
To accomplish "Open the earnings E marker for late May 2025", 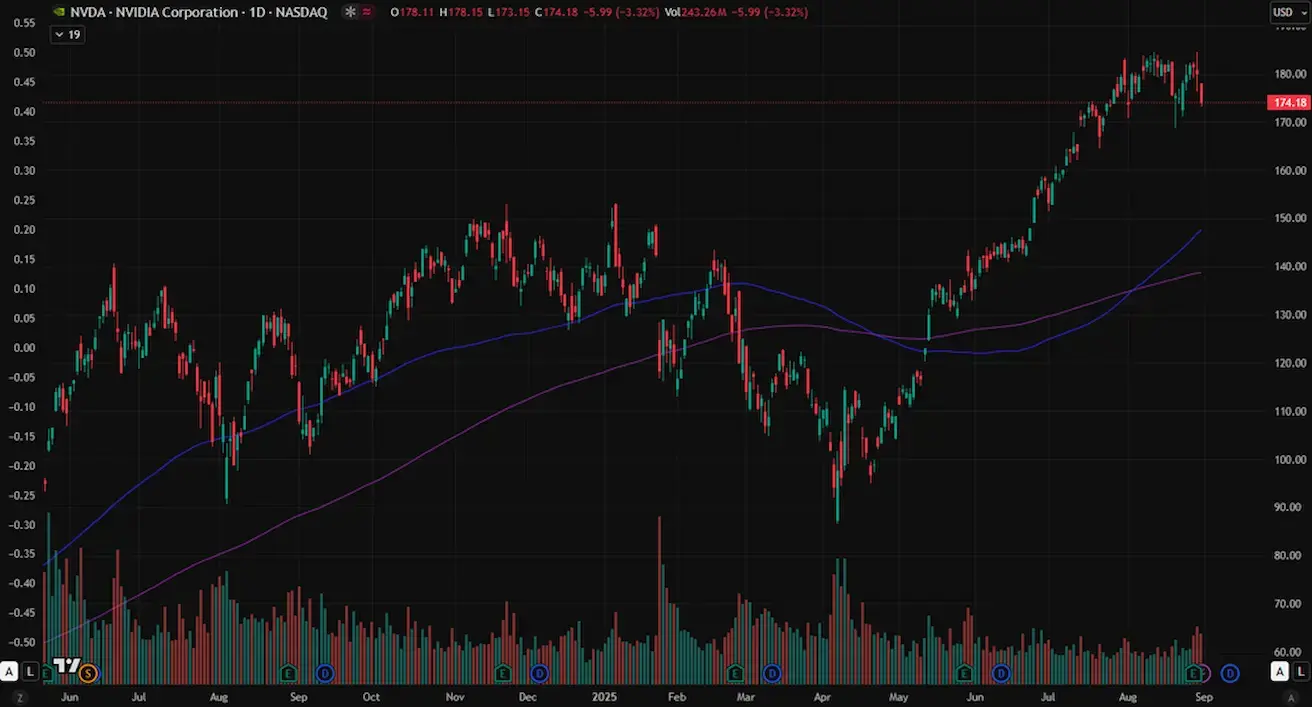I will click(964, 672).
